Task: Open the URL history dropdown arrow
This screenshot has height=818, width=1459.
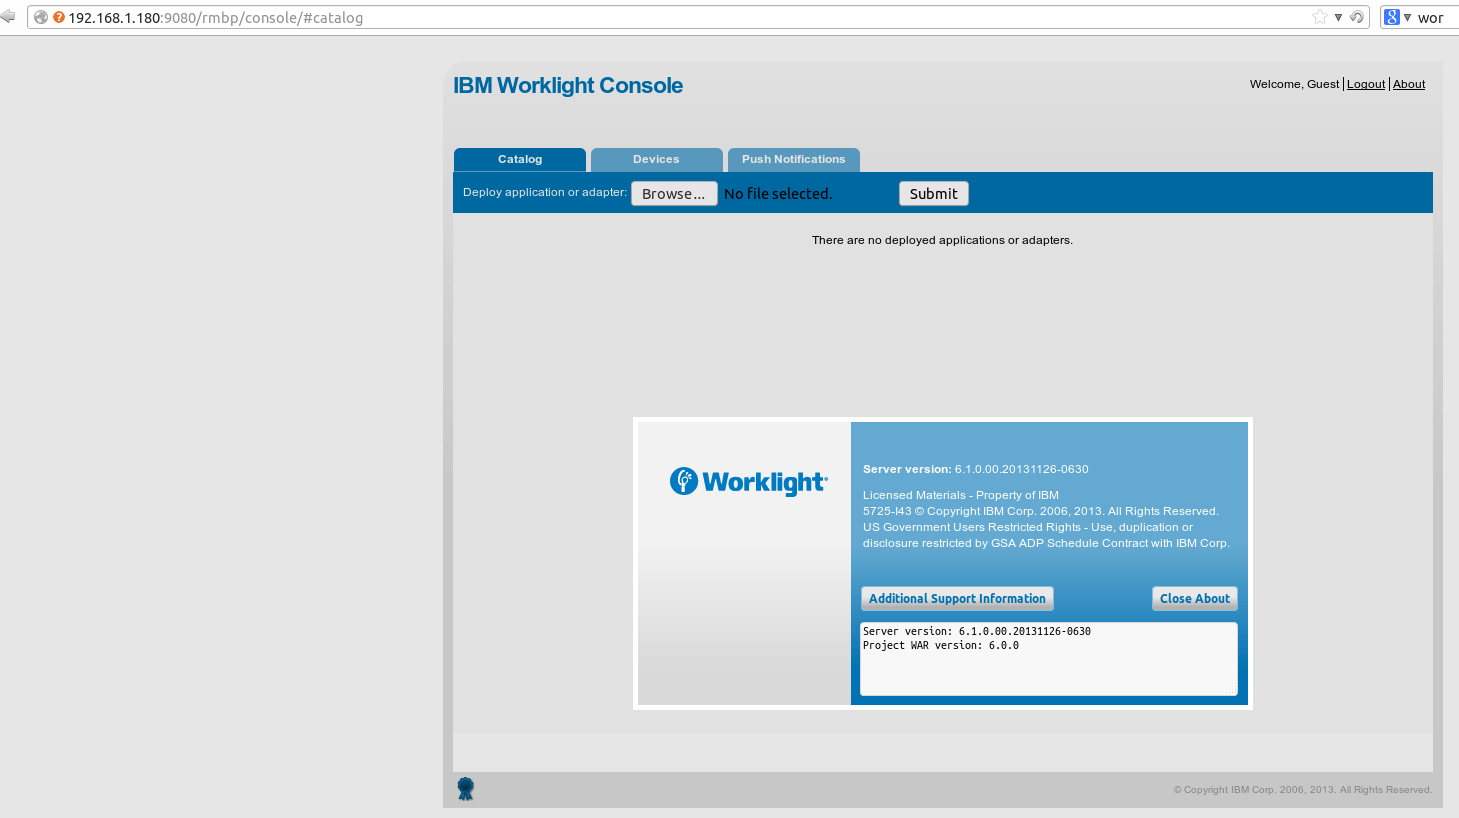Action: 1338,17
